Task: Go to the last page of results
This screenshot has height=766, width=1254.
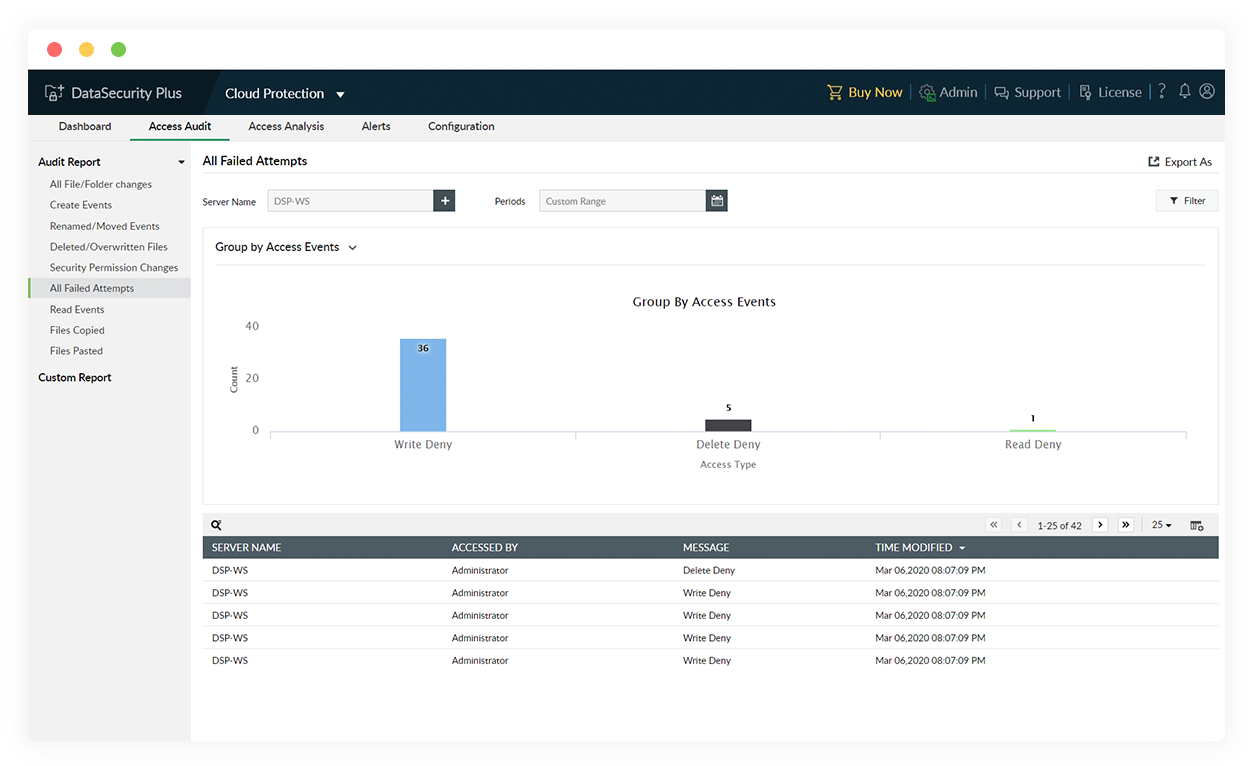Action: pyautogui.click(x=1126, y=525)
